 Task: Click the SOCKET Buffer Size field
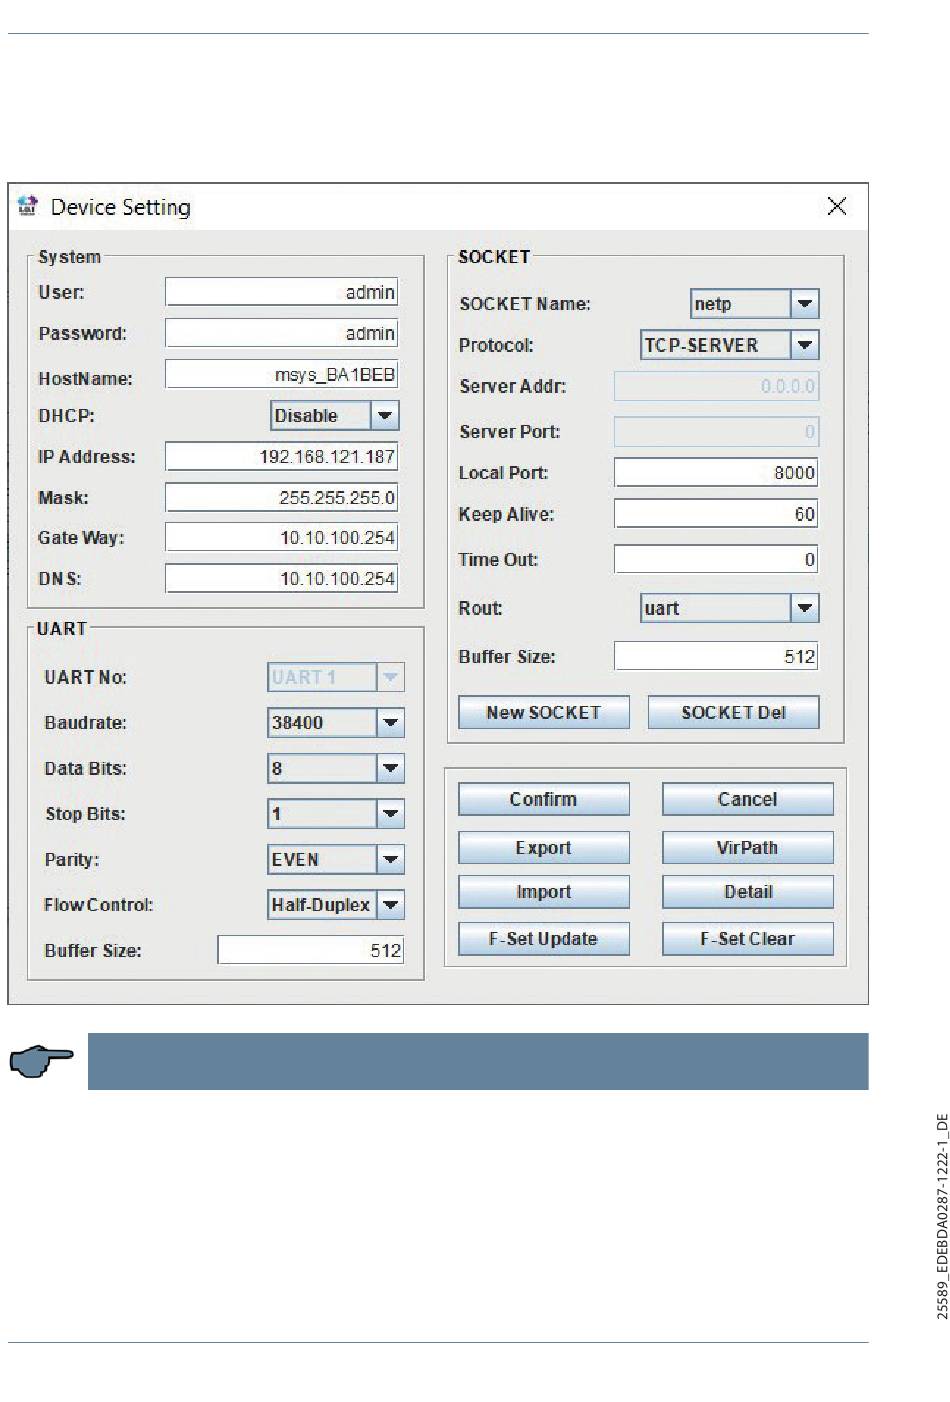(716, 656)
